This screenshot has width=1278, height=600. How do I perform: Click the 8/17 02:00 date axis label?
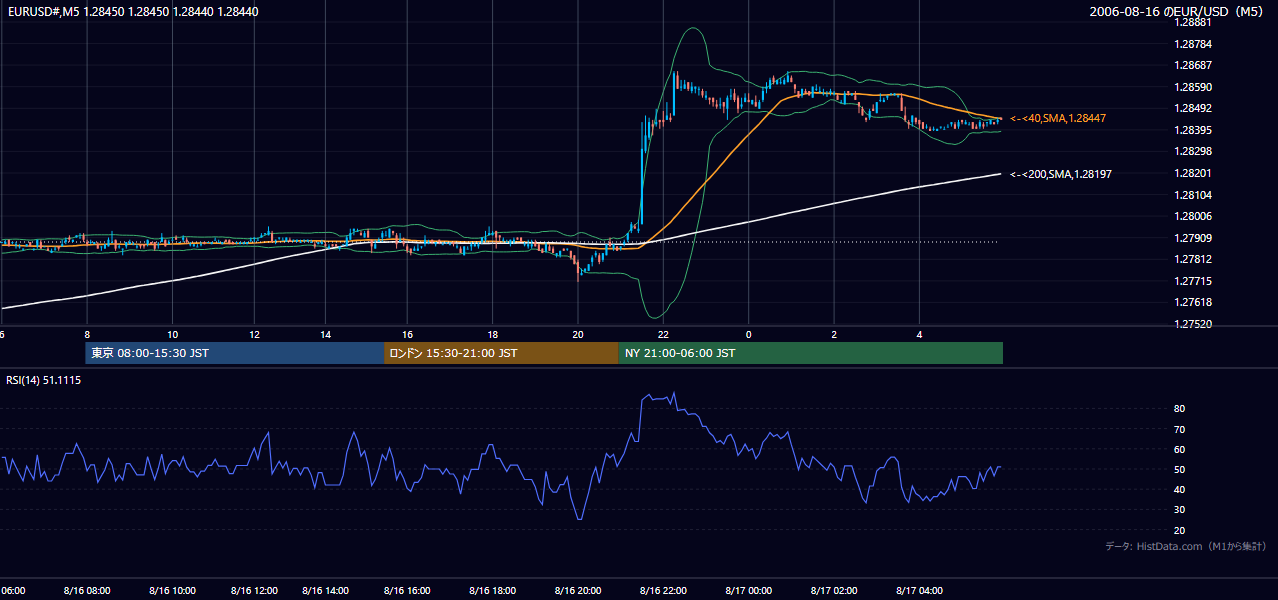pos(834,591)
